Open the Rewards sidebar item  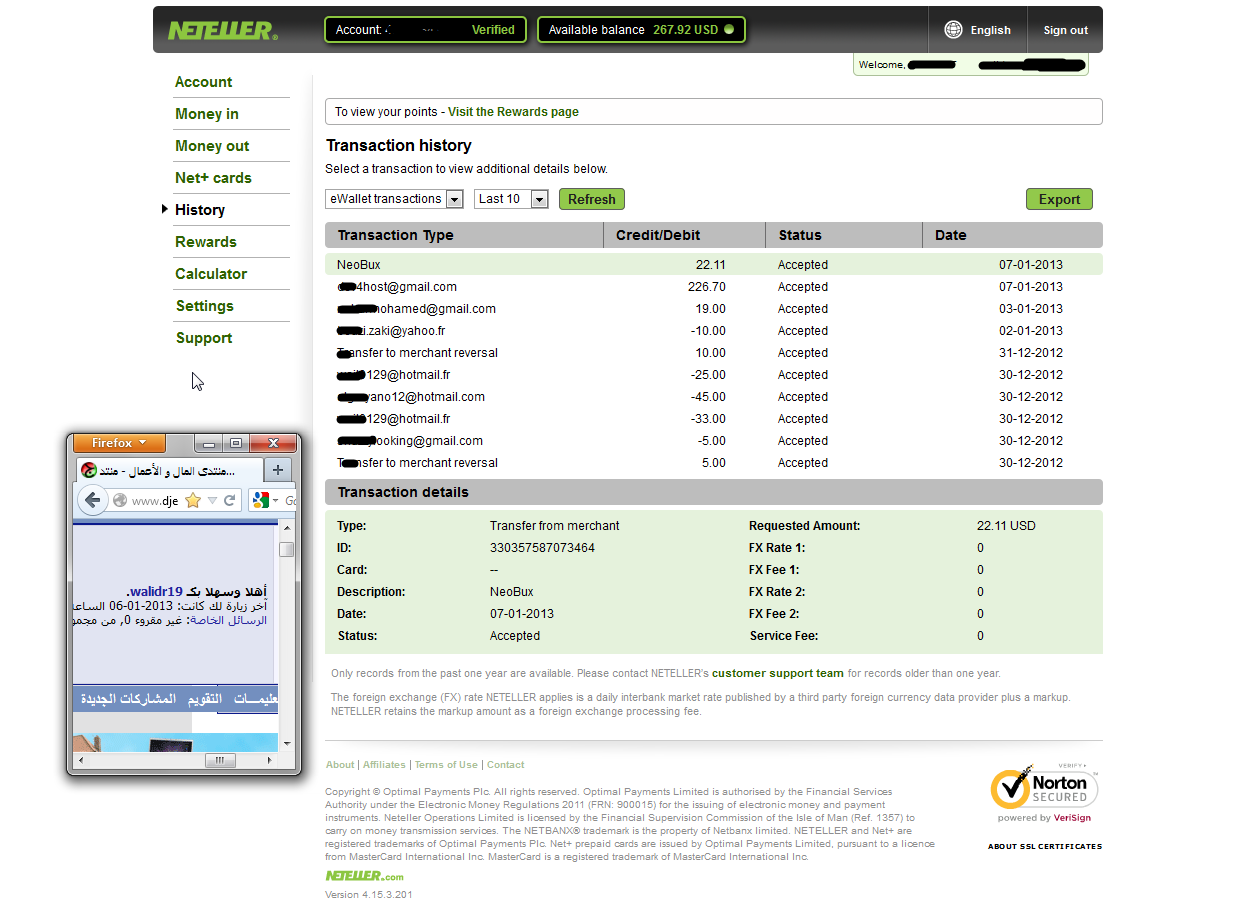point(206,242)
